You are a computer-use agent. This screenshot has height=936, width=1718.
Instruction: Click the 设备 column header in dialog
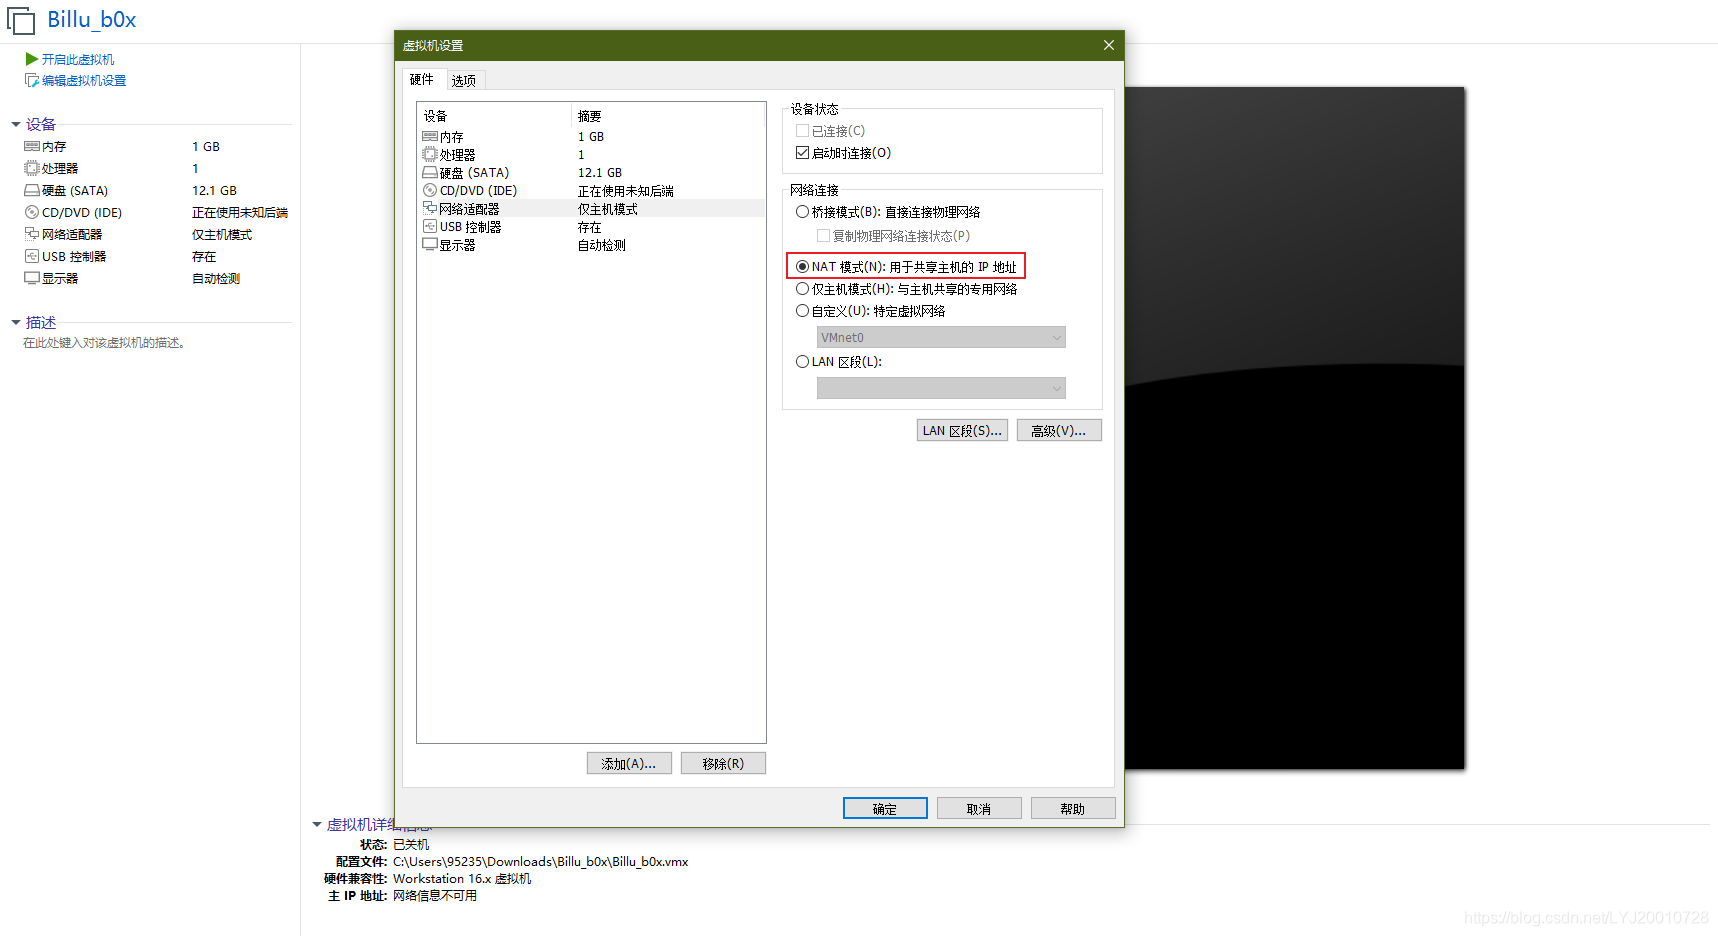pyautogui.click(x=494, y=116)
